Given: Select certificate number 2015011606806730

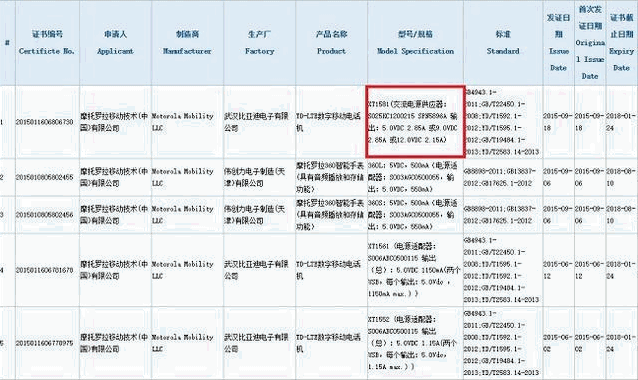Looking at the screenshot, I should pyautogui.click(x=44, y=122).
